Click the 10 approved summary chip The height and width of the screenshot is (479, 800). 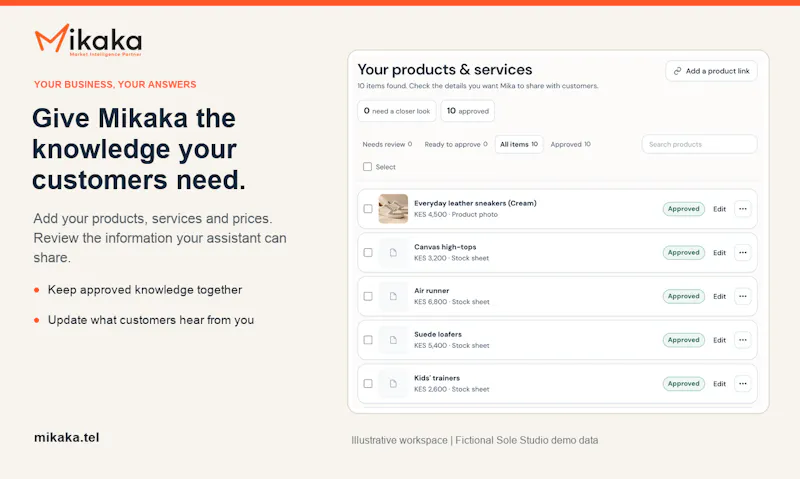click(x=468, y=111)
